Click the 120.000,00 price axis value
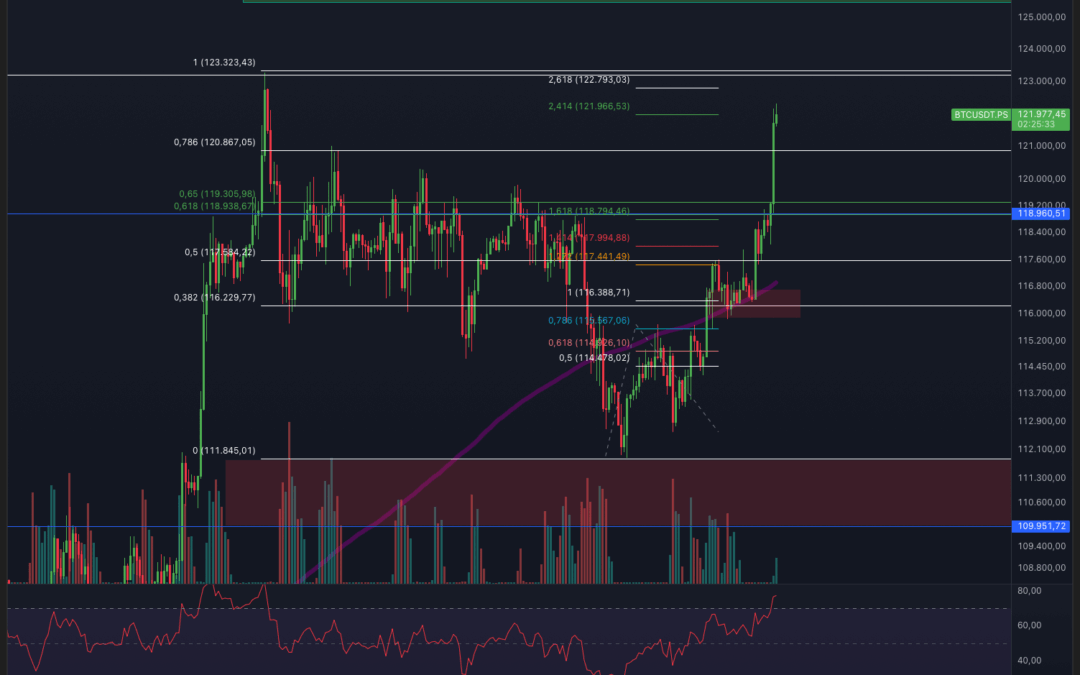 [1041, 178]
